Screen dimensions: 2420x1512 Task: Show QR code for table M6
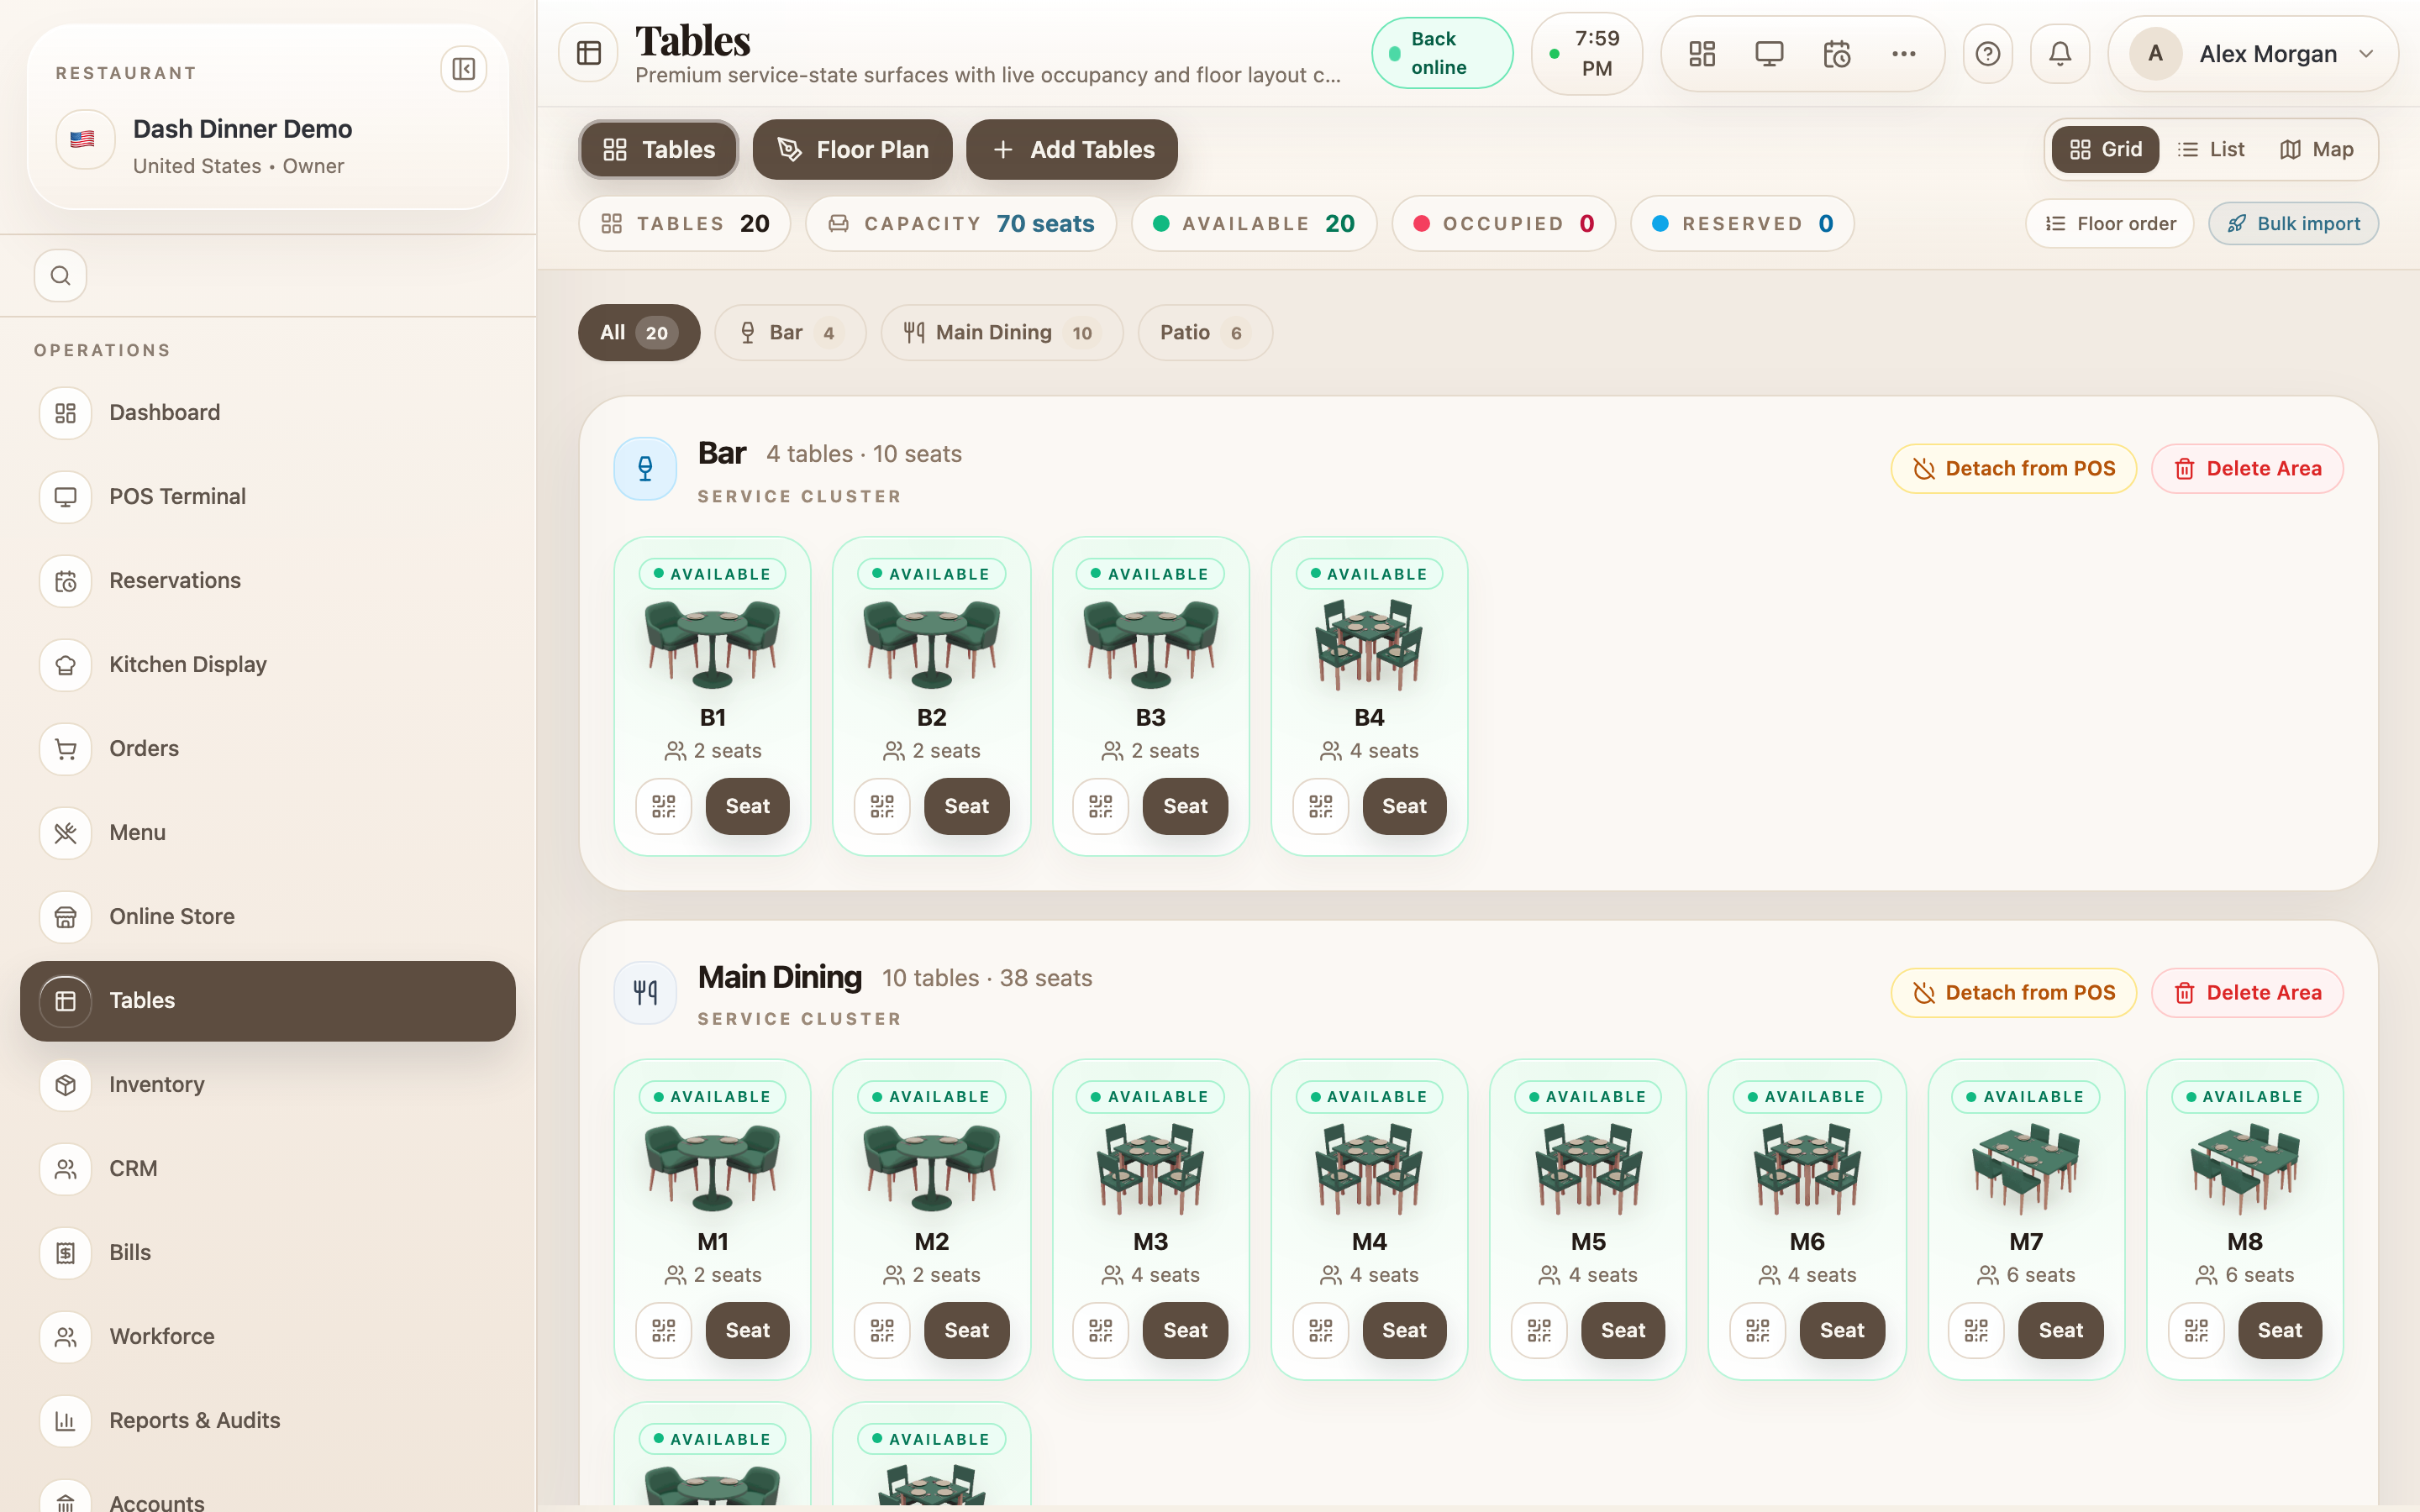click(x=1758, y=1330)
